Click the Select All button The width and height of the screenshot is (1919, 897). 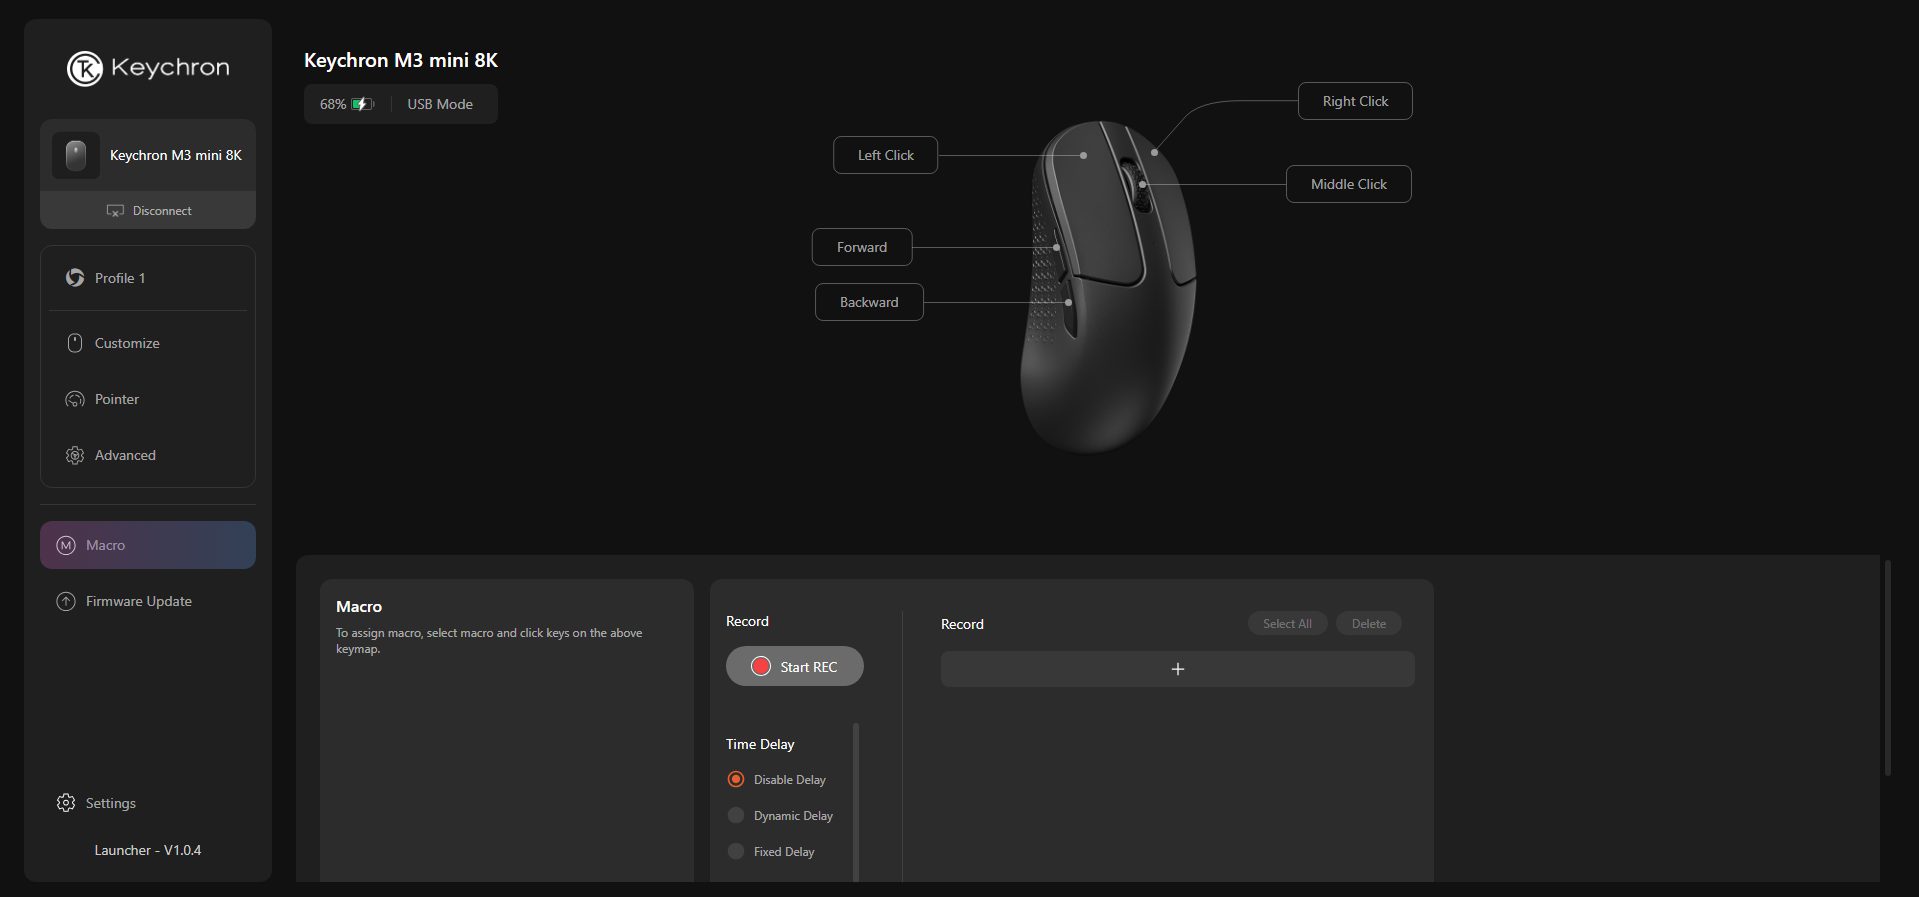tap(1287, 624)
